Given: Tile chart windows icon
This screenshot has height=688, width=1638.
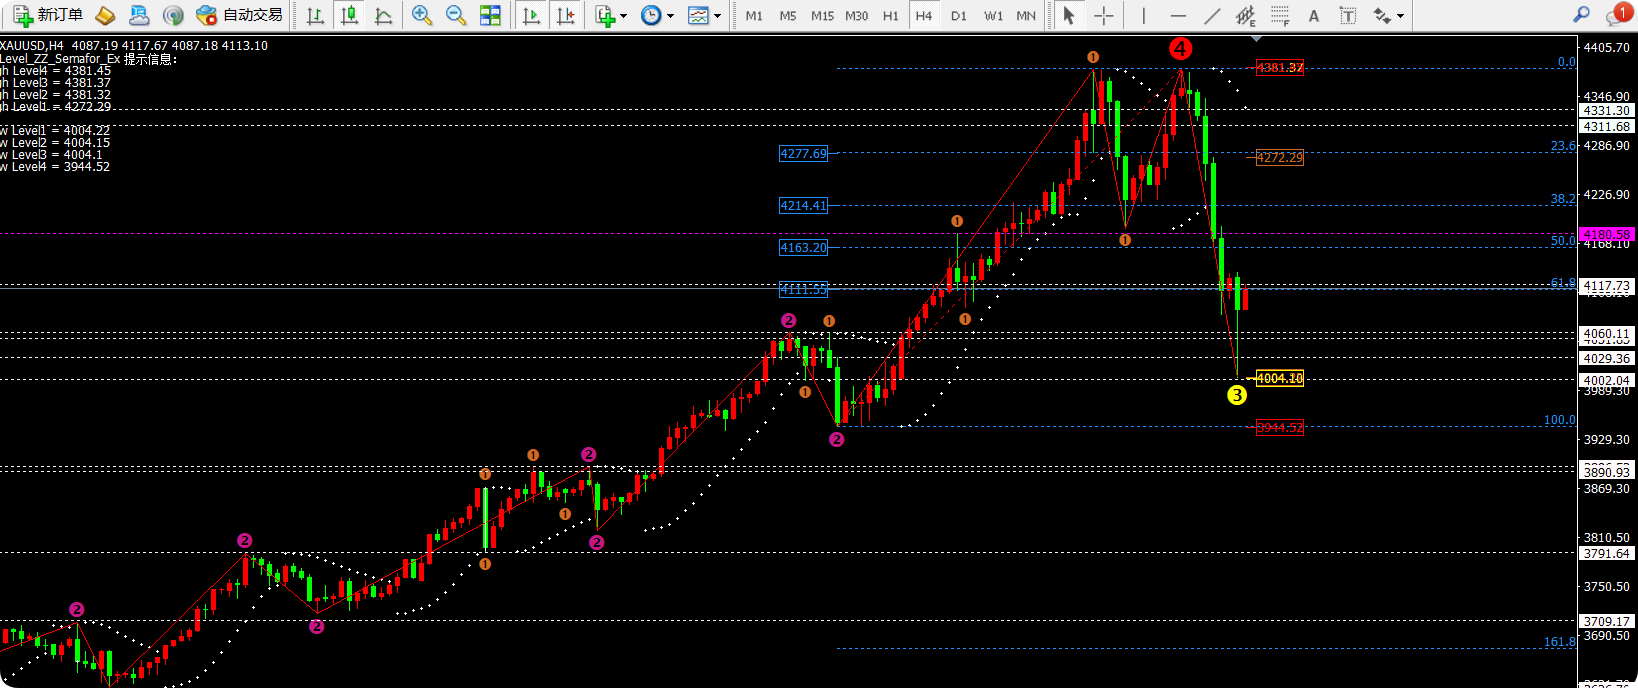Looking at the screenshot, I should tap(490, 15).
